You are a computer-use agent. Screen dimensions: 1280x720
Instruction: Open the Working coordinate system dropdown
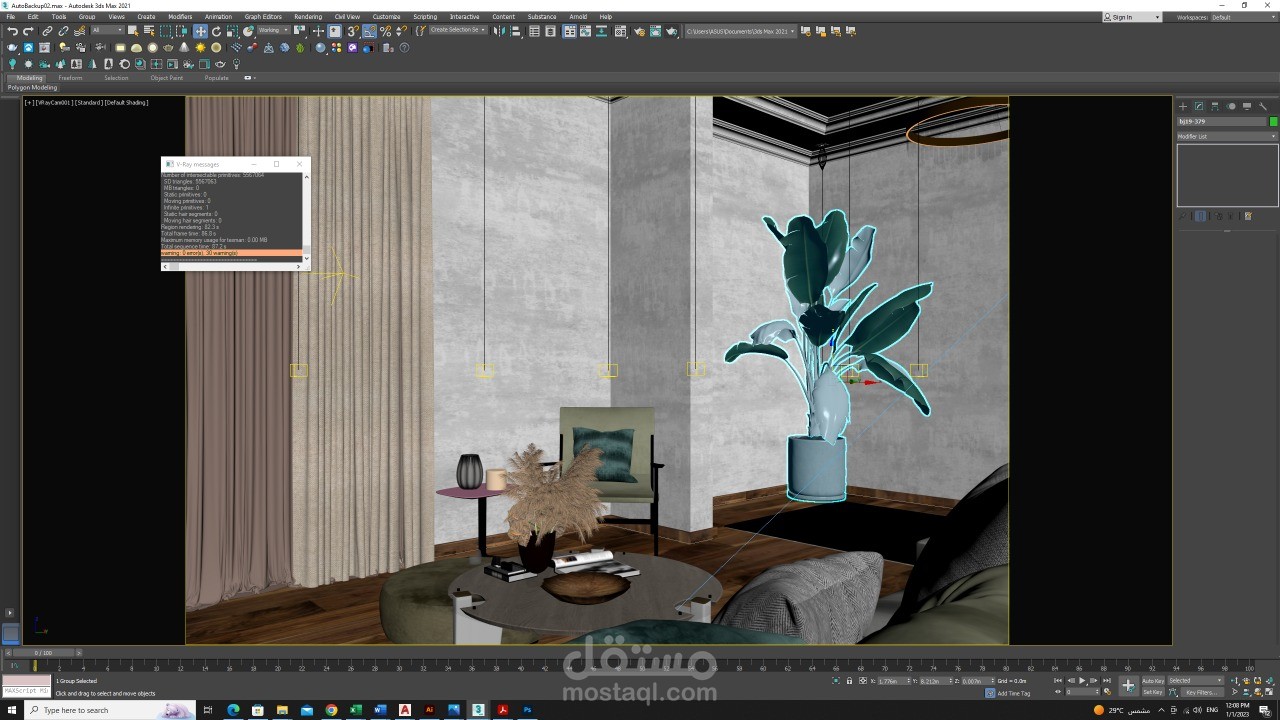(273, 30)
